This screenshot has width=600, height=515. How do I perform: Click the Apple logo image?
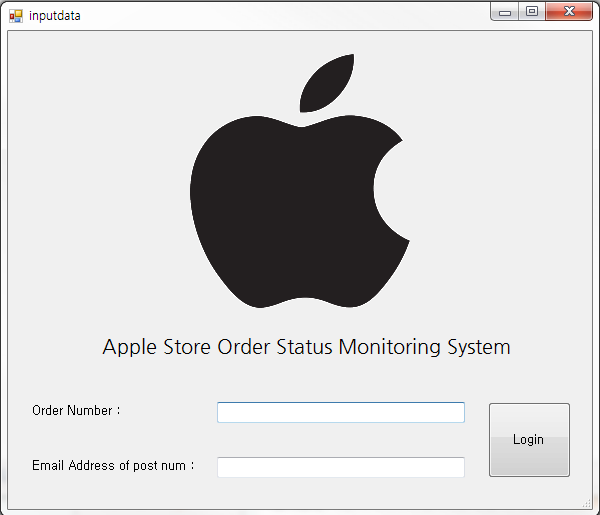(x=300, y=181)
